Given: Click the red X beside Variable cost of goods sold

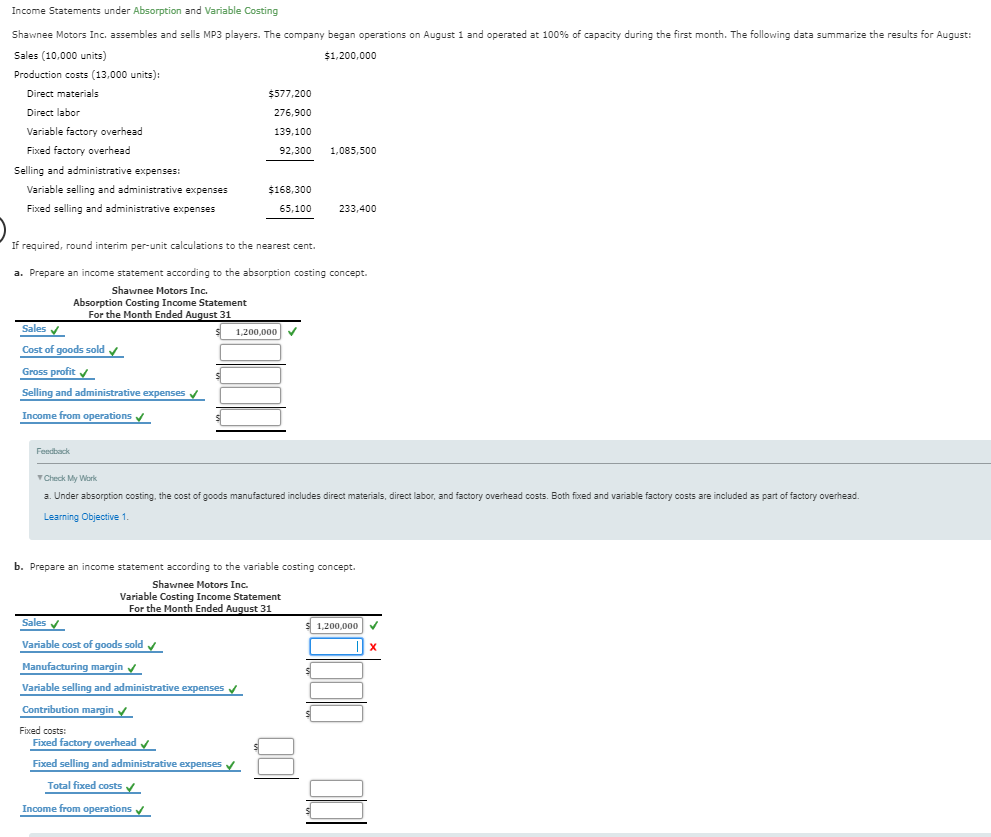Looking at the screenshot, I should click(x=376, y=646).
